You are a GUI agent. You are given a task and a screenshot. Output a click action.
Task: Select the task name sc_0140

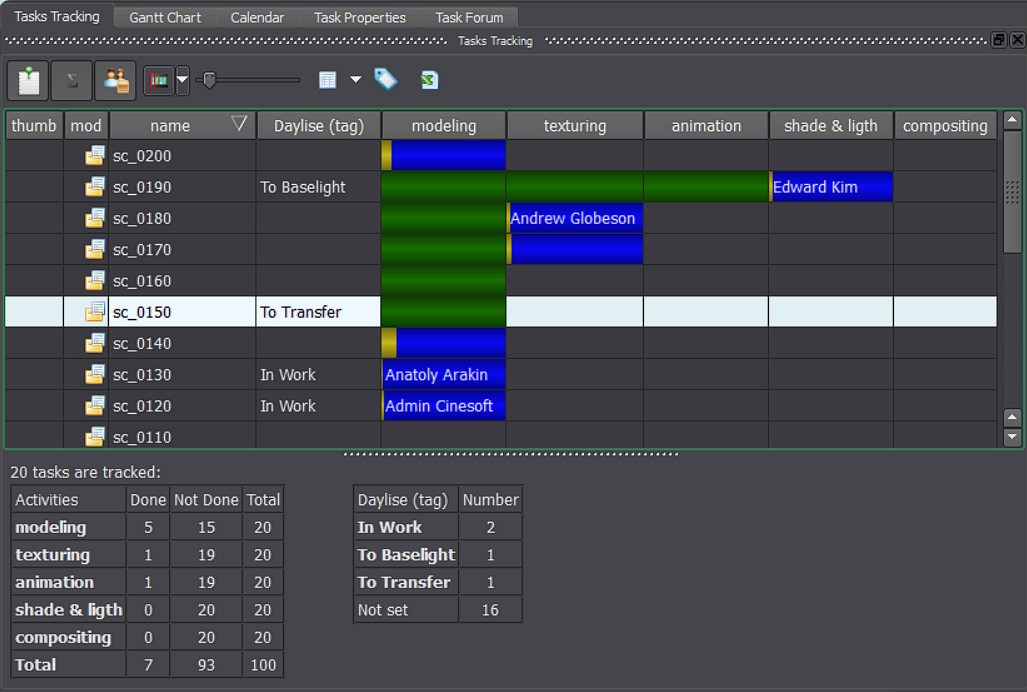click(142, 344)
